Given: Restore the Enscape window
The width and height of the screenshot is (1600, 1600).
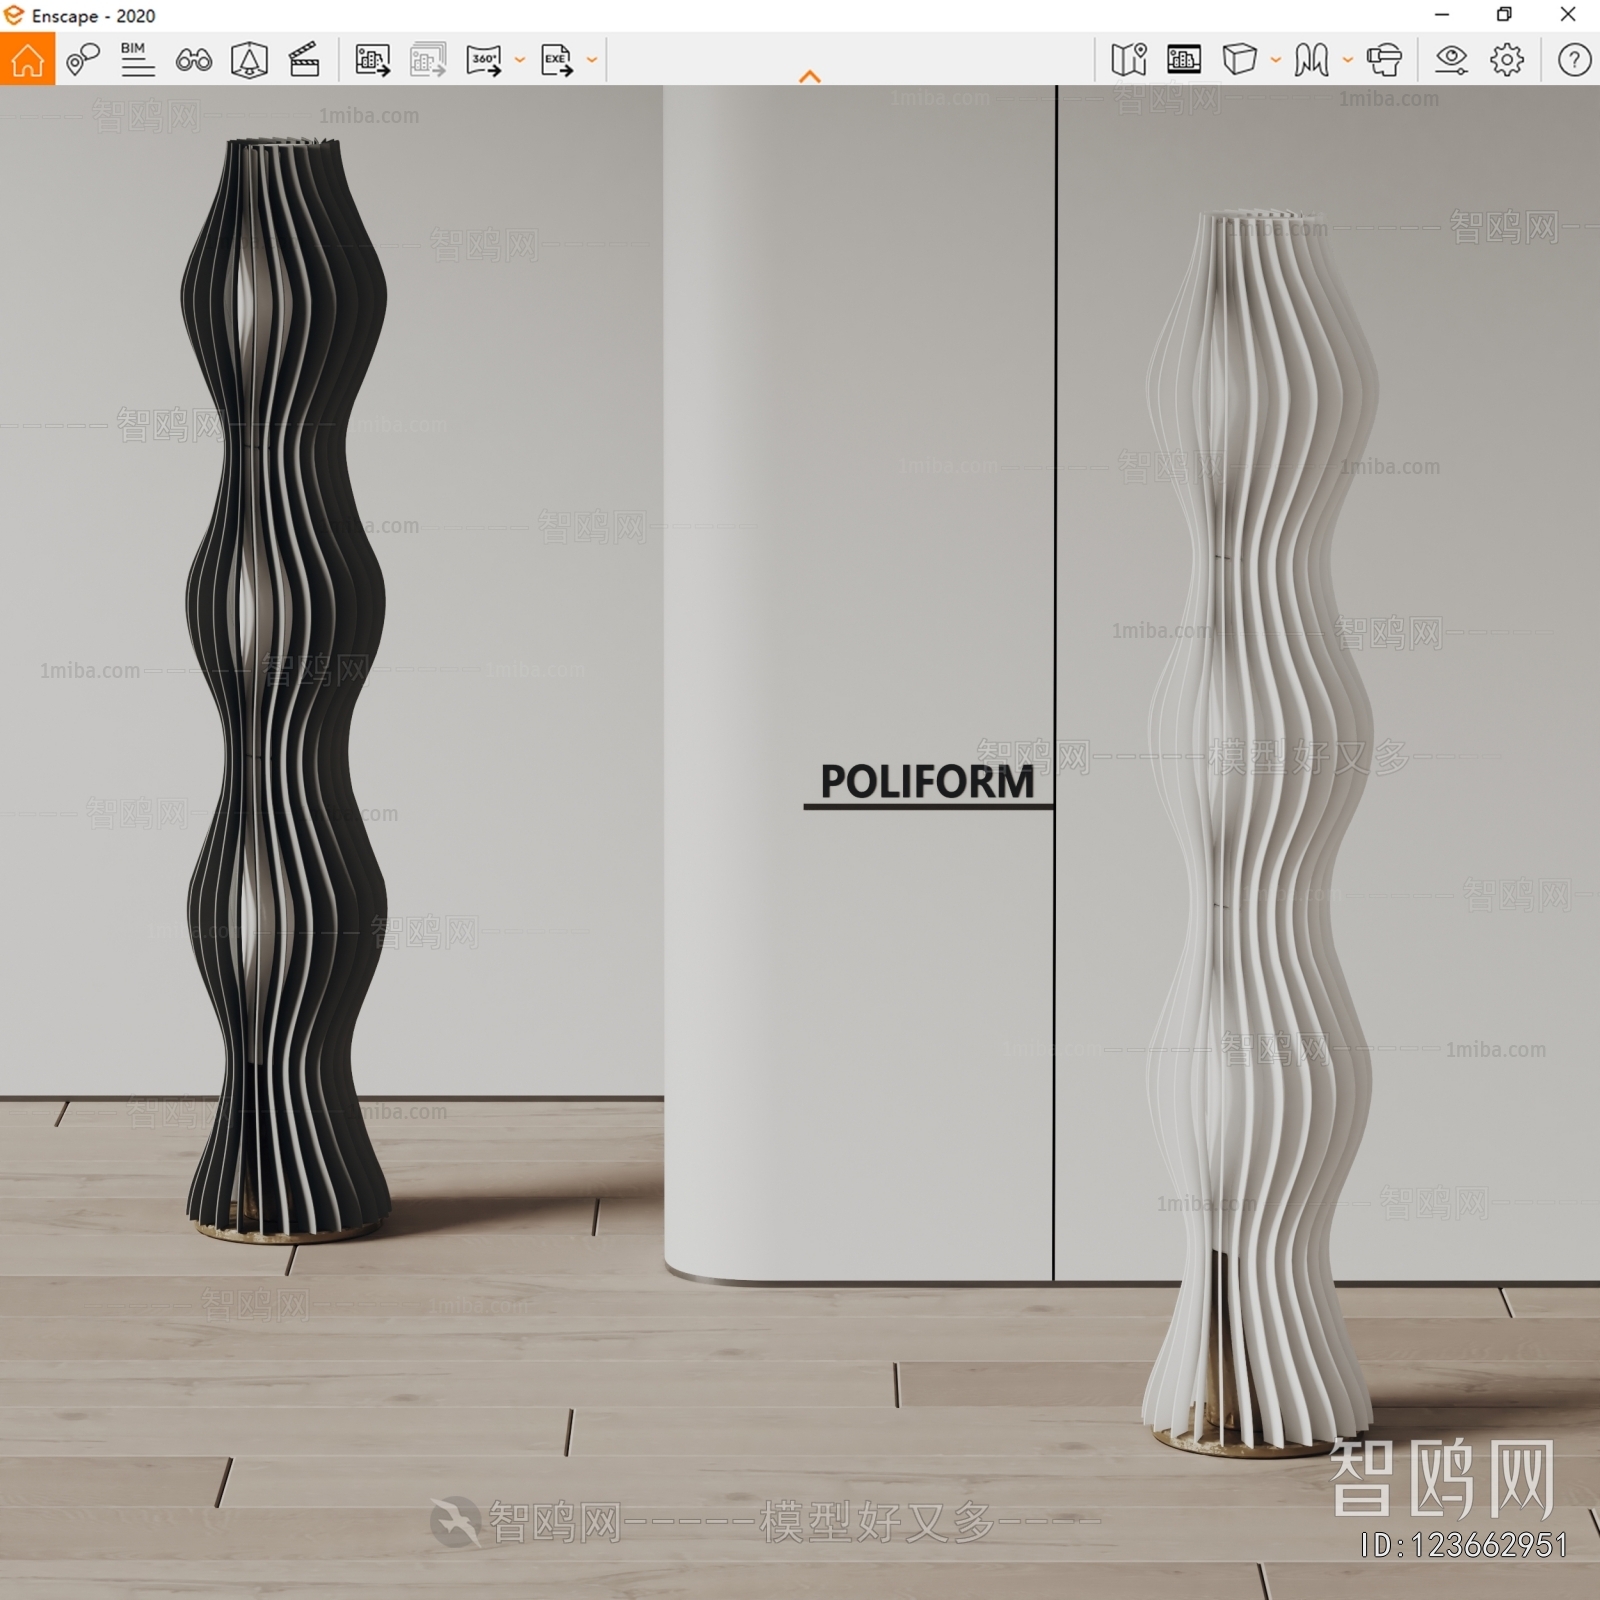Looking at the screenshot, I should pos(1504,14).
